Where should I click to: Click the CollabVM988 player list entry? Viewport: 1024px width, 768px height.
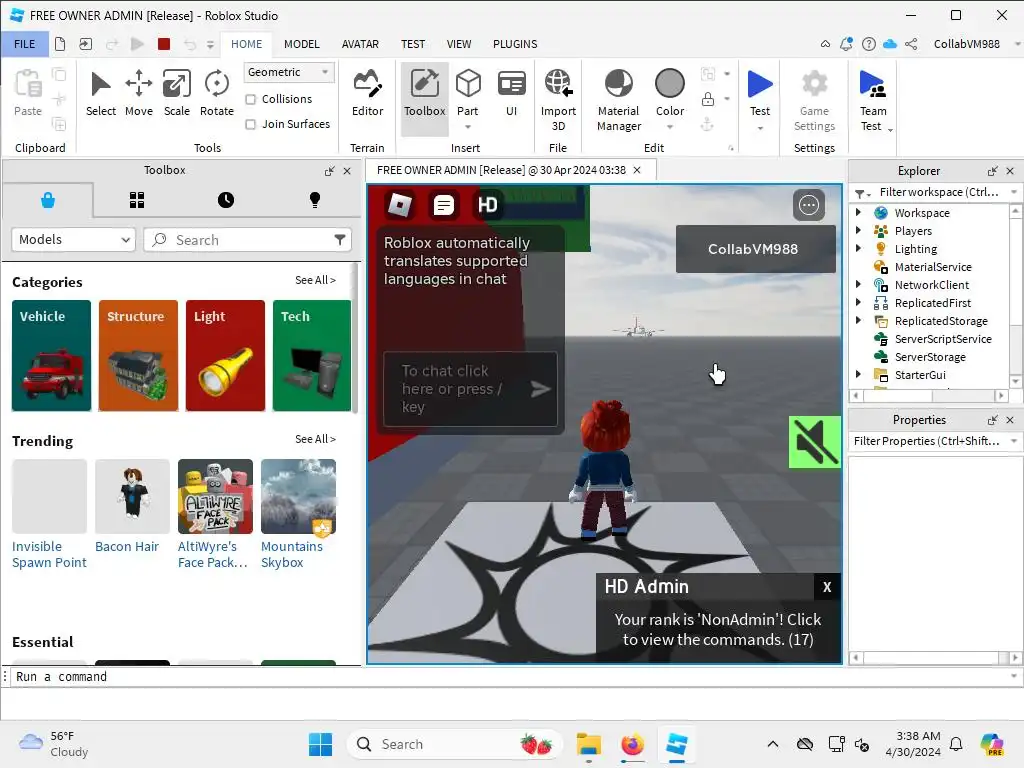(756, 249)
